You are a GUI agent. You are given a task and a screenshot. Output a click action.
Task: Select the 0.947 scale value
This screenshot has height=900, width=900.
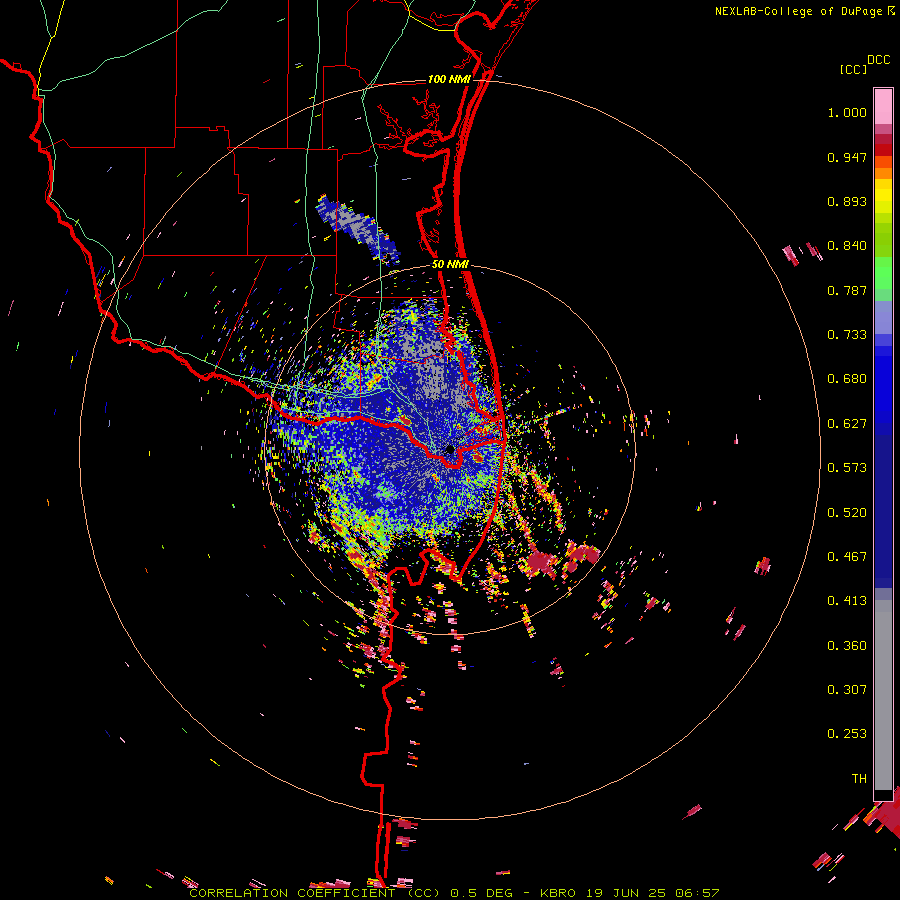847,157
